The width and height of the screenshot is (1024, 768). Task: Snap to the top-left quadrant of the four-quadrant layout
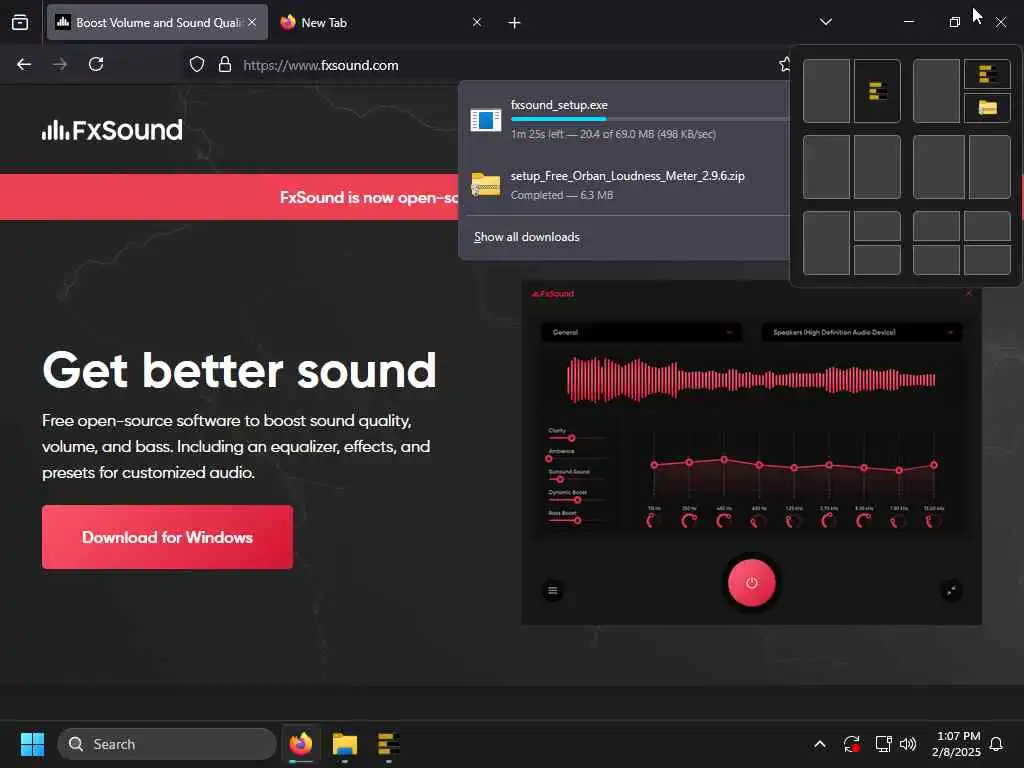coord(936,226)
